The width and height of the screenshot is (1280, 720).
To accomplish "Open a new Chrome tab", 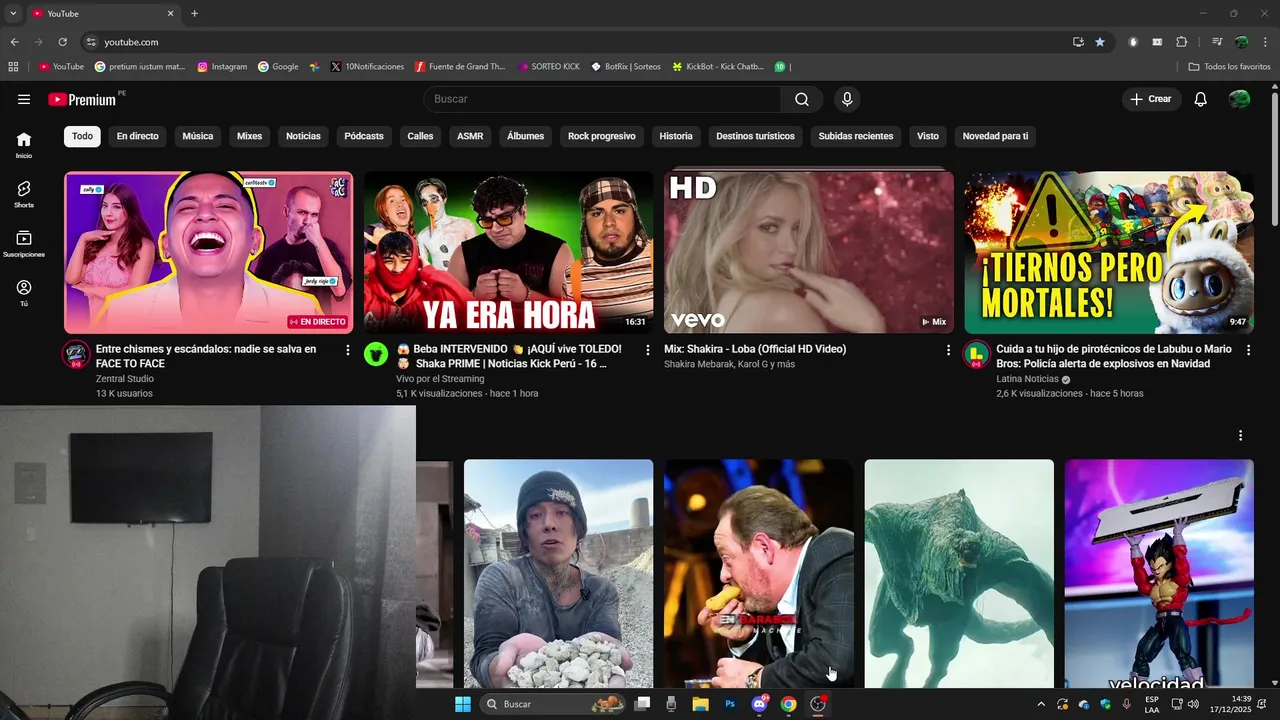I will click(194, 14).
